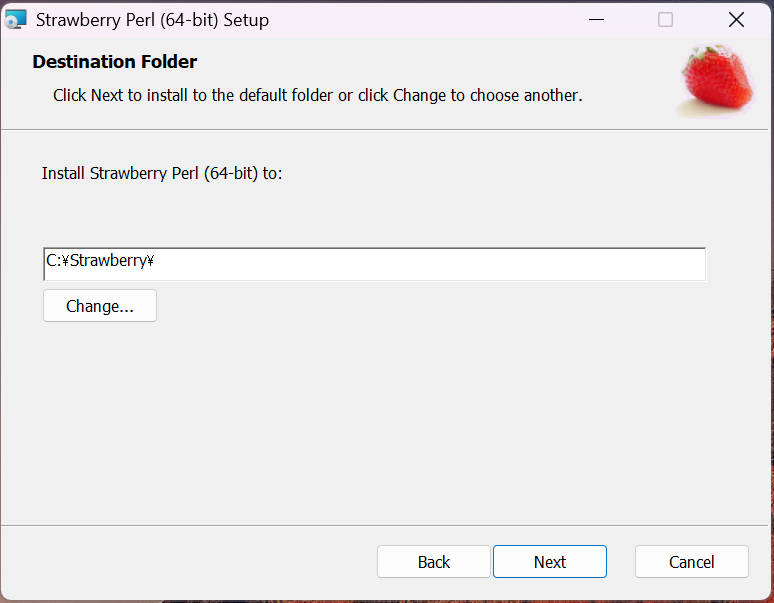The width and height of the screenshot is (774, 603).
Task: Click the separator line above the Back button
Action: (380, 525)
